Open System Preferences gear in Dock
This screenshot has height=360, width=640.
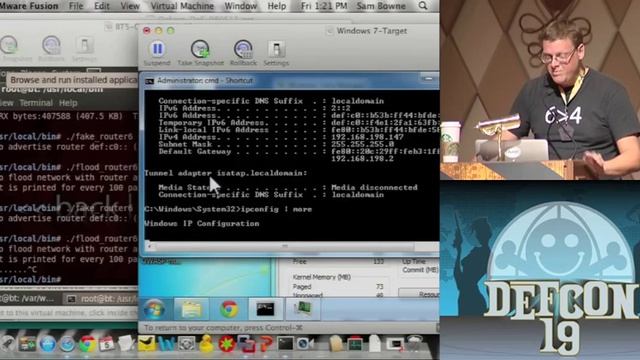pos(186,344)
